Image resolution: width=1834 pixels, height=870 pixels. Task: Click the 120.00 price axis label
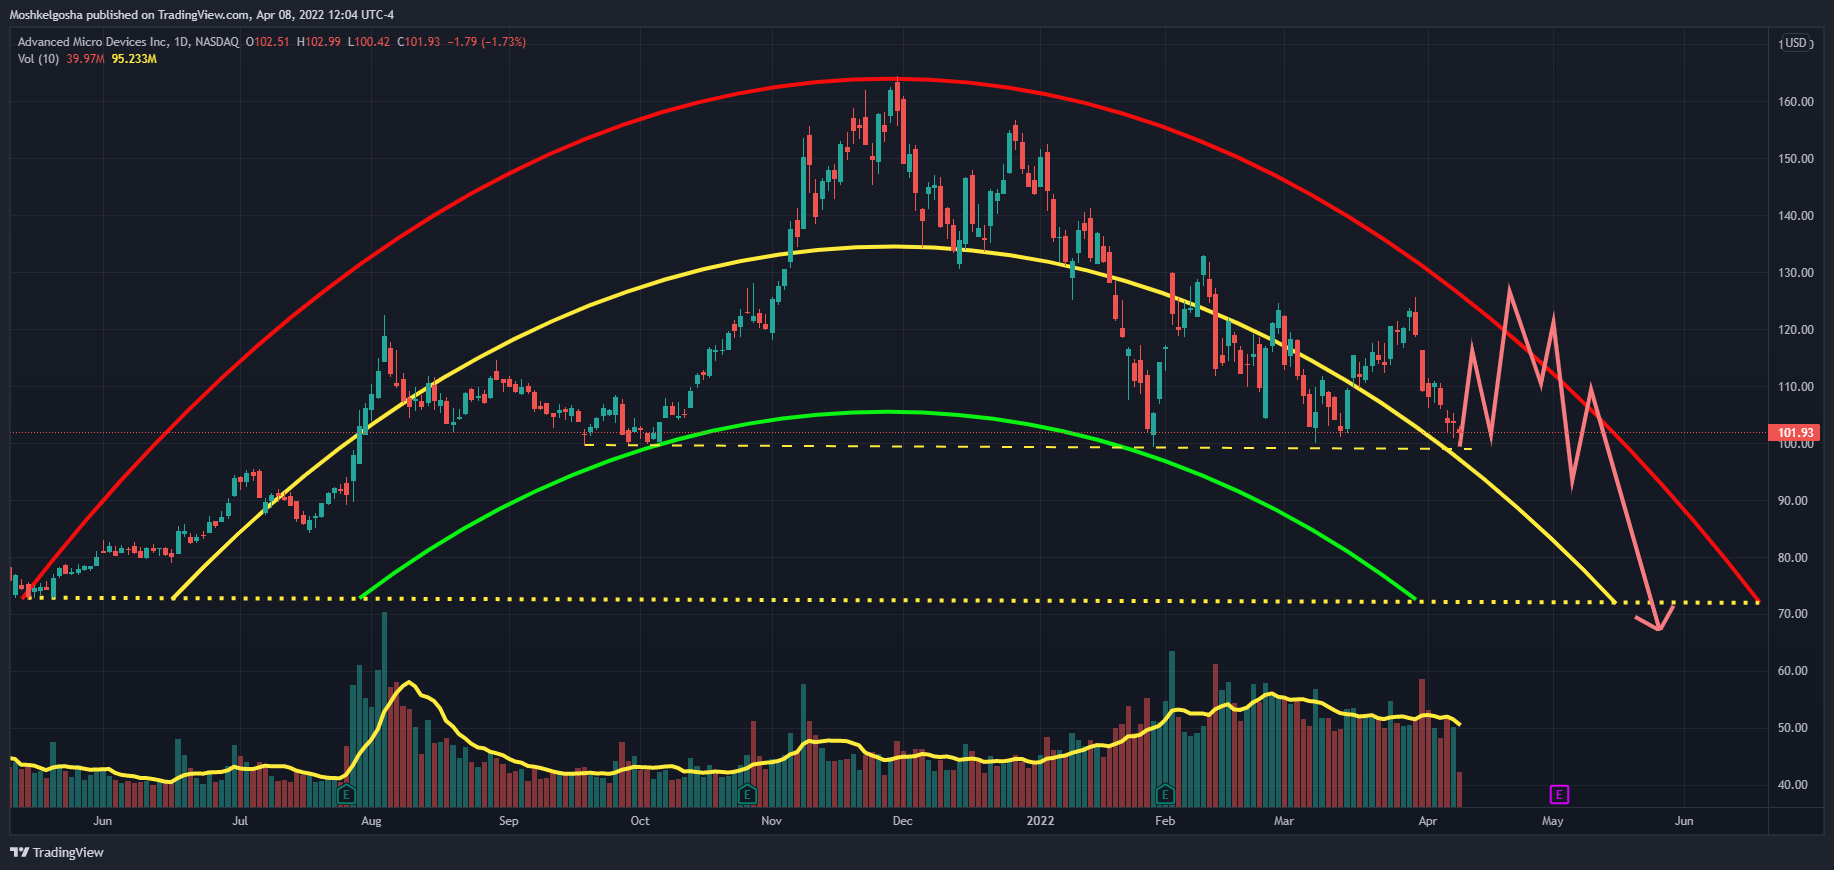click(1796, 330)
